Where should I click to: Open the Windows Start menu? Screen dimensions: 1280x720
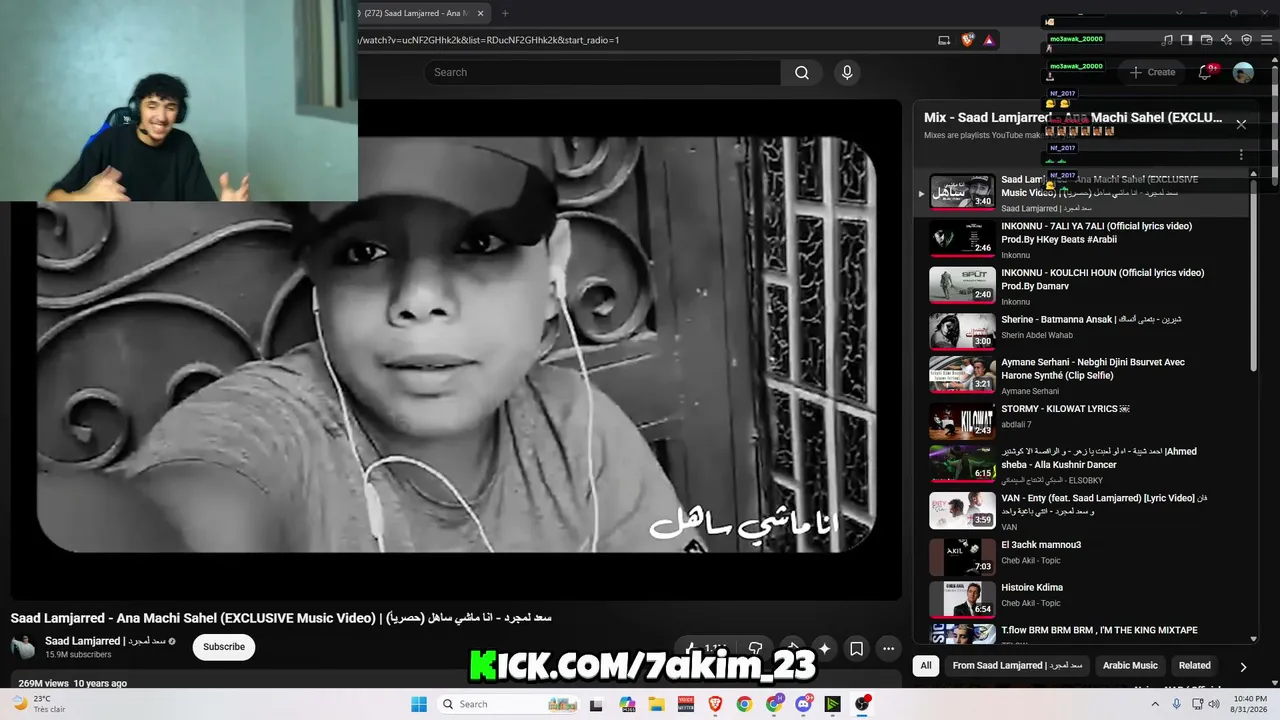[x=419, y=704]
